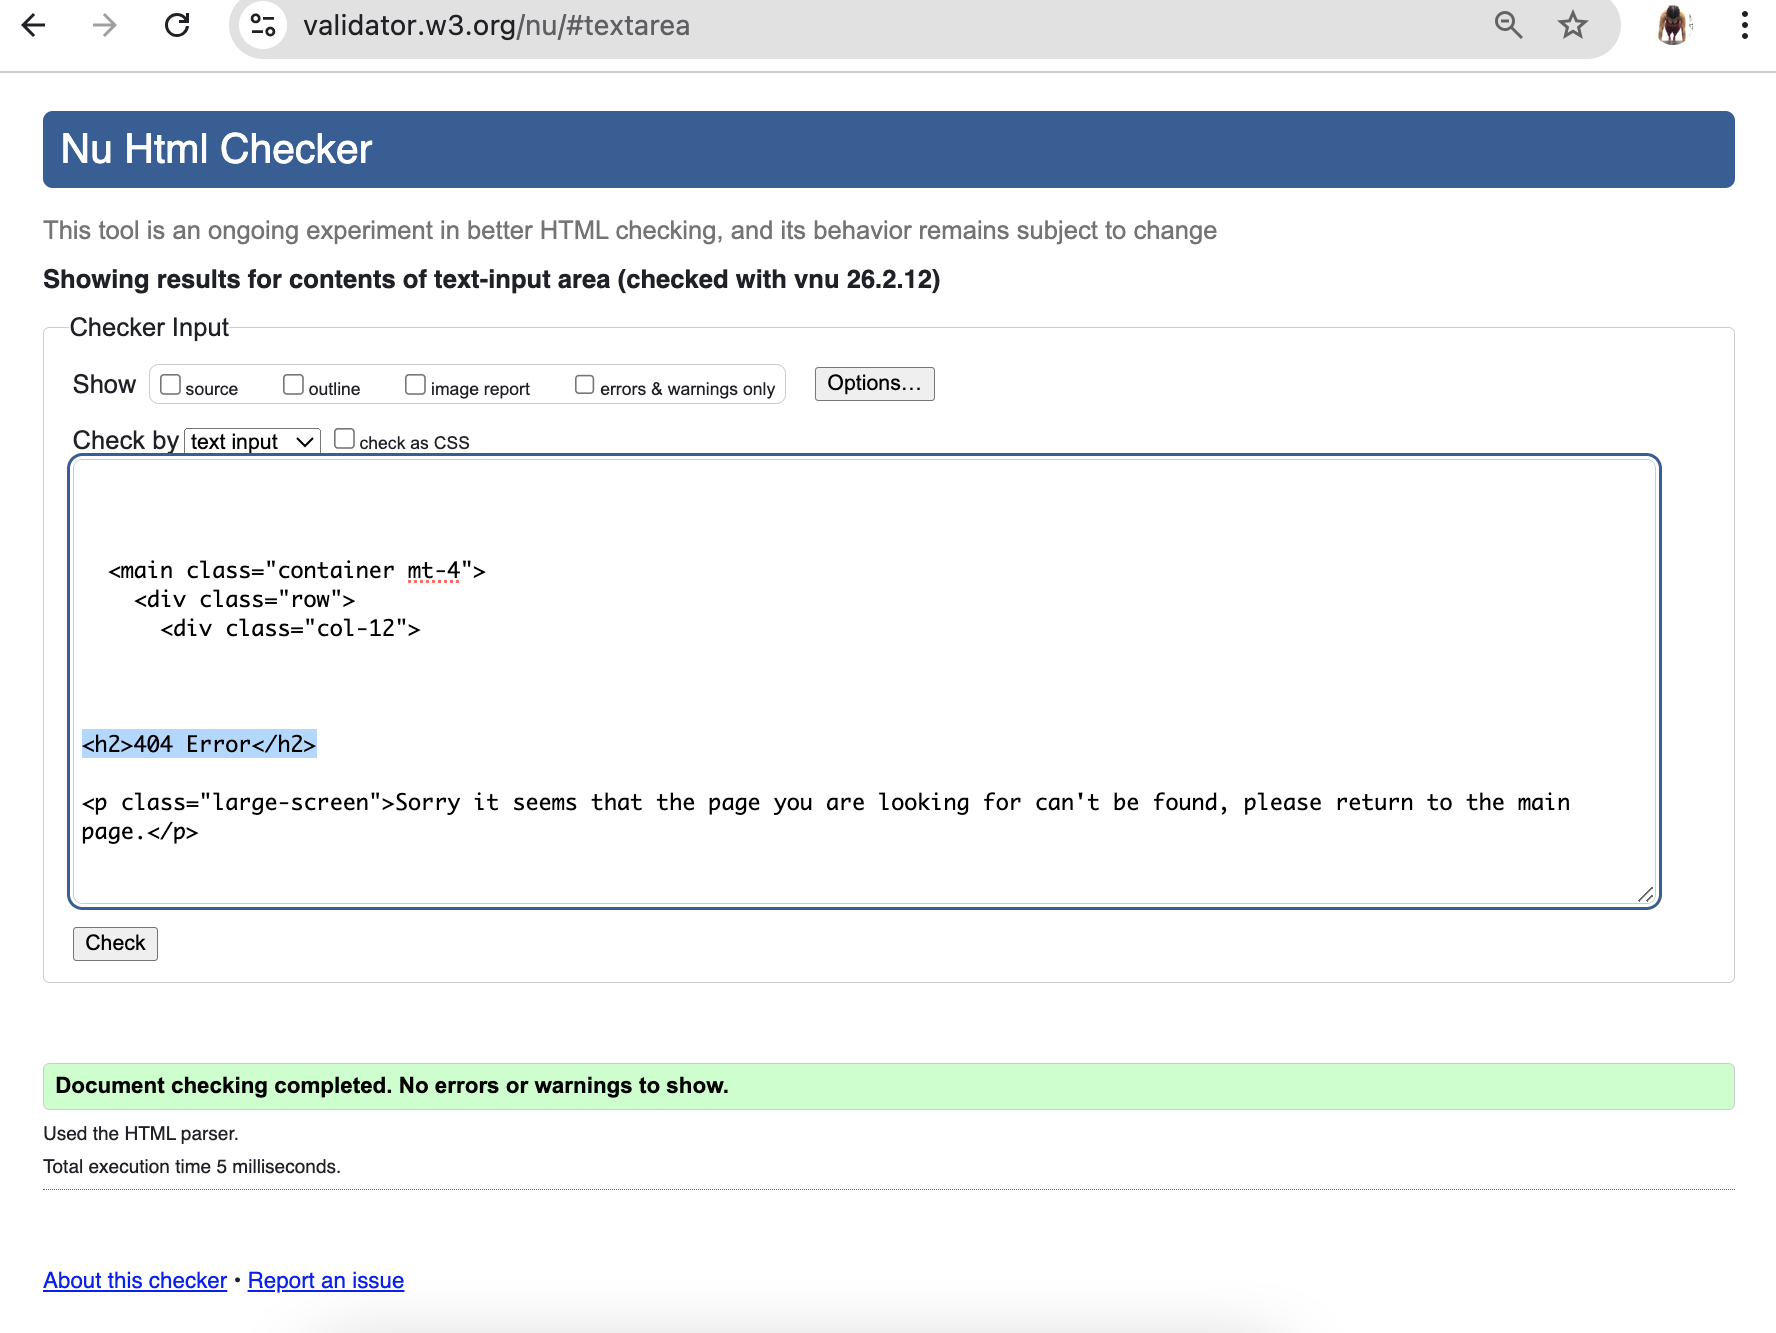
Task: Click the browser forward arrow
Action: pos(103,26)
